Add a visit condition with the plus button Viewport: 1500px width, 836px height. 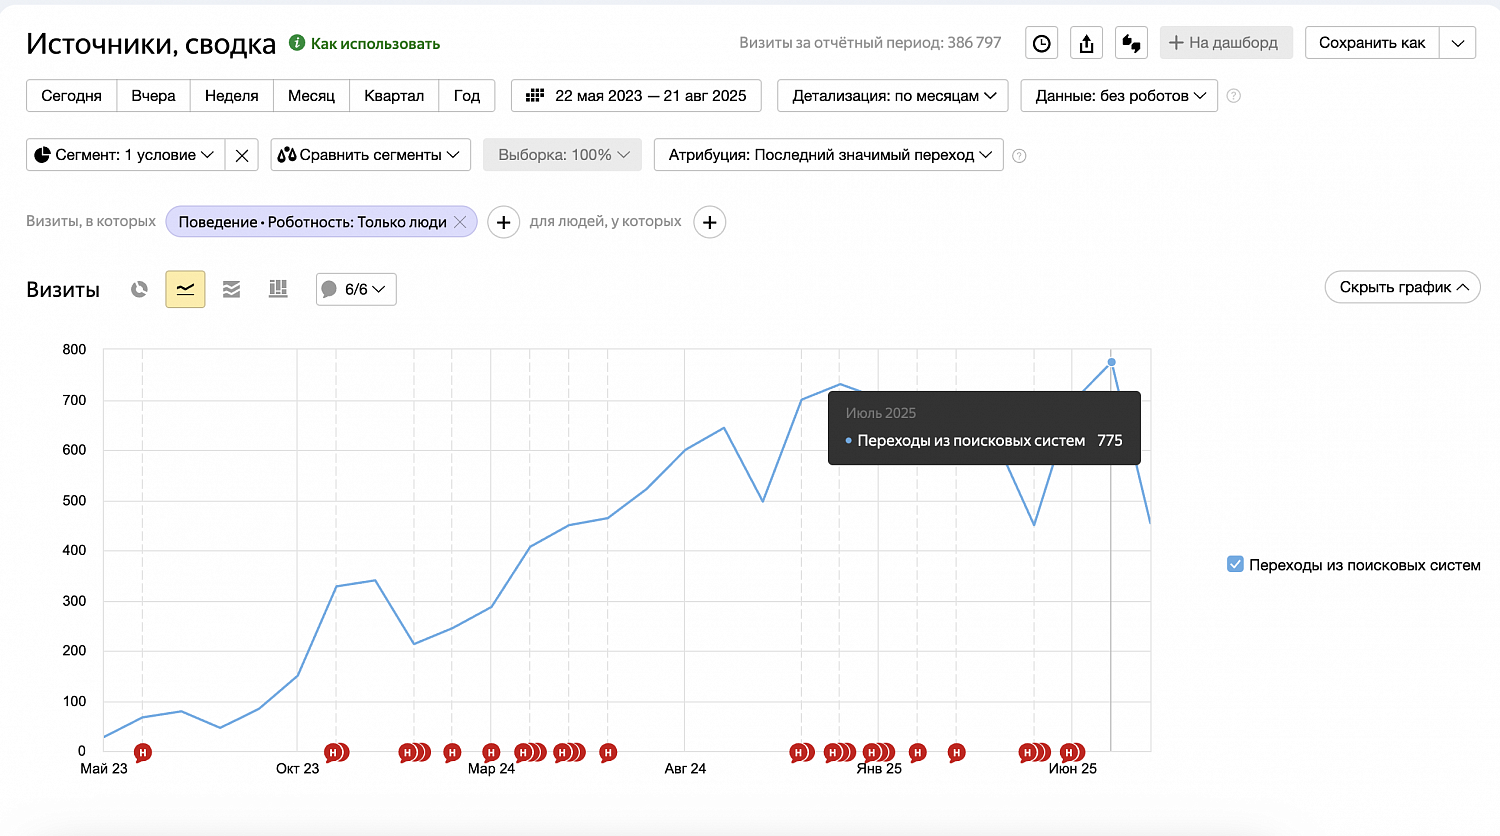[504, 222]
